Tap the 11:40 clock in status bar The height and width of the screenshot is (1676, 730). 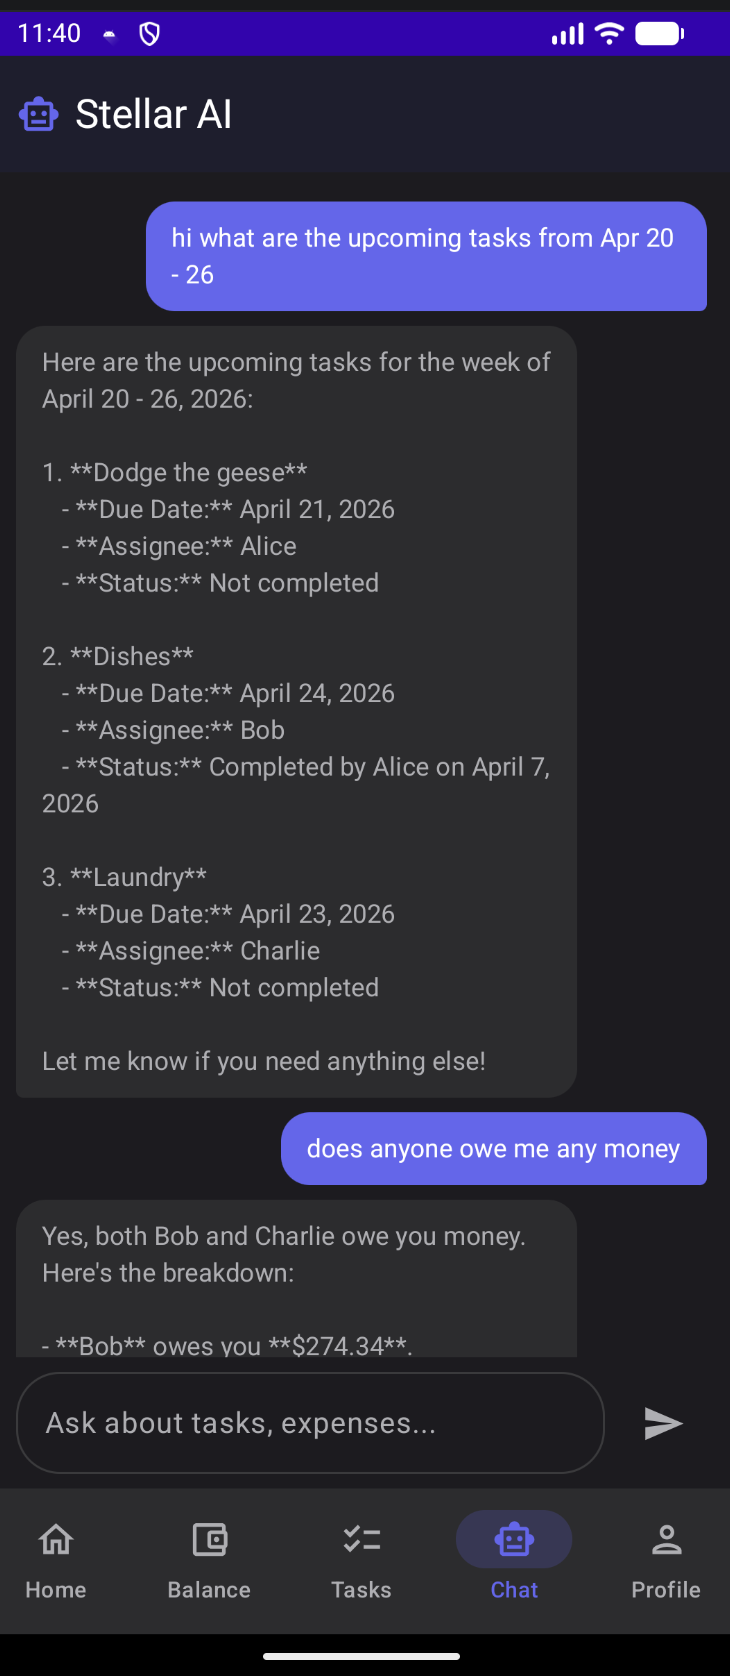click(49, 34)
